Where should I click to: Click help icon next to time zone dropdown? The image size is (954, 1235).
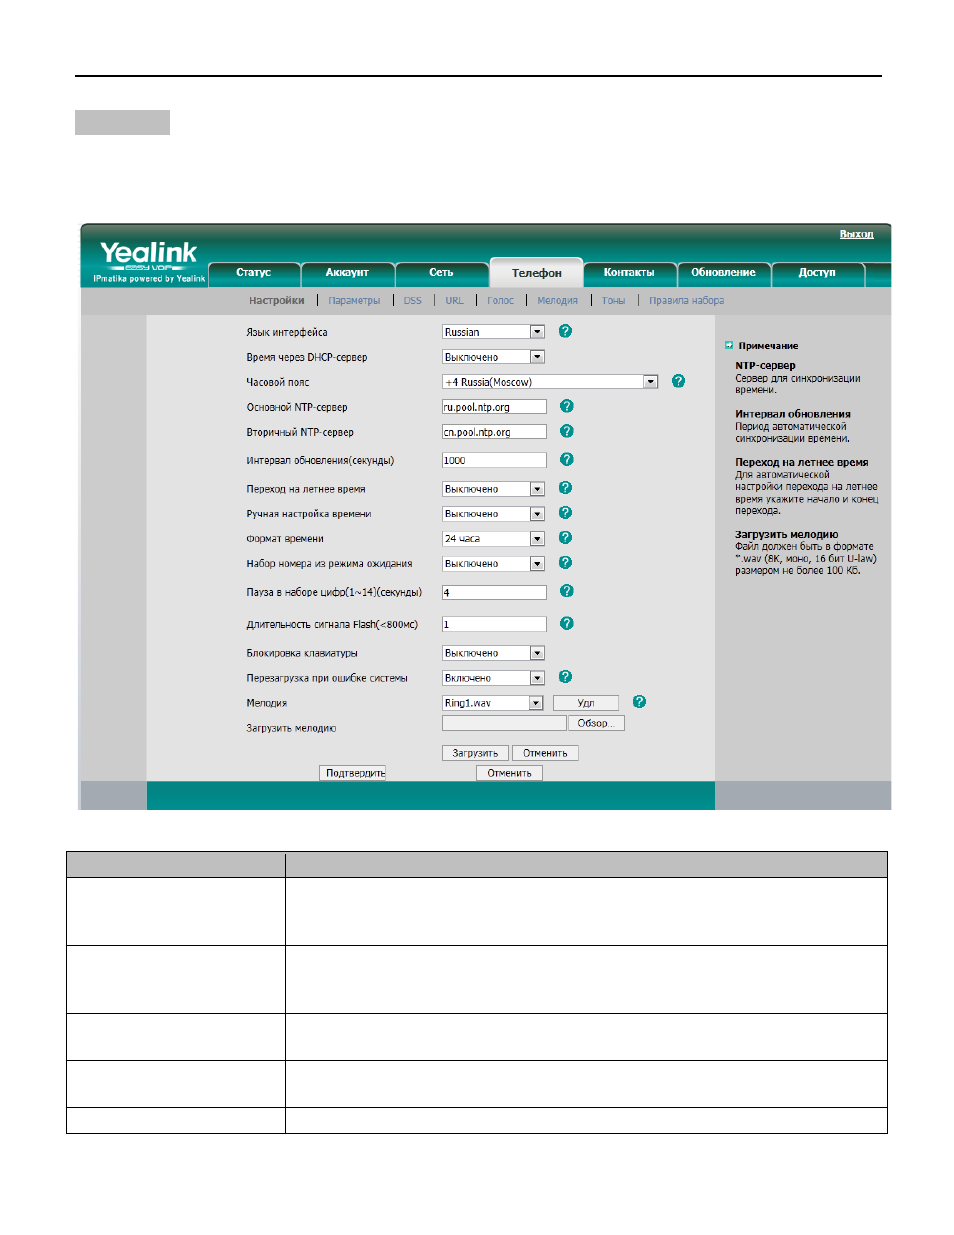(678, 381)
